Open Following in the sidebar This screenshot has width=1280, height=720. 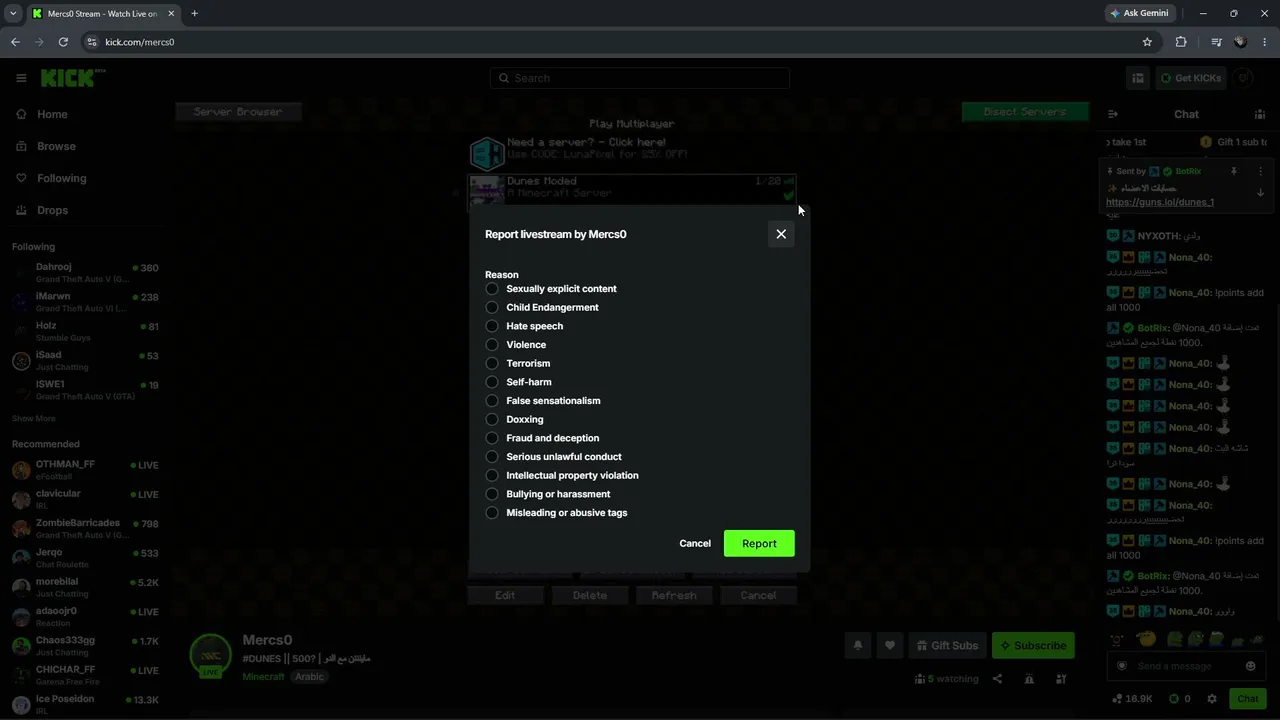coord(62,178)
